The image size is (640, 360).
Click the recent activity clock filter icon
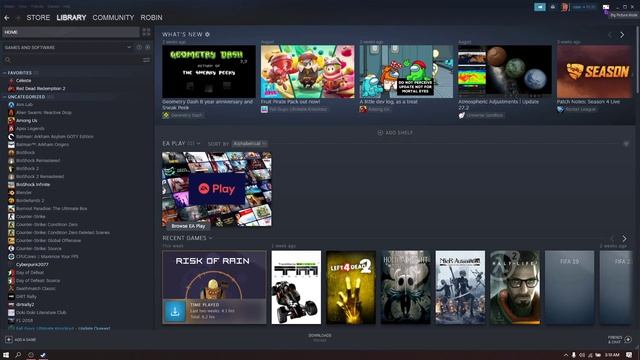(139, 47)
